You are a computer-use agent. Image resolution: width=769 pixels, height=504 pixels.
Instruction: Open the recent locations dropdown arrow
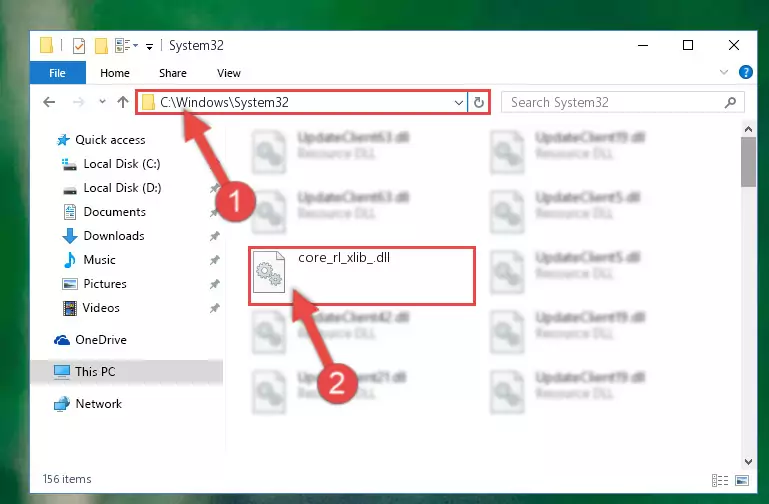(102, 102)
